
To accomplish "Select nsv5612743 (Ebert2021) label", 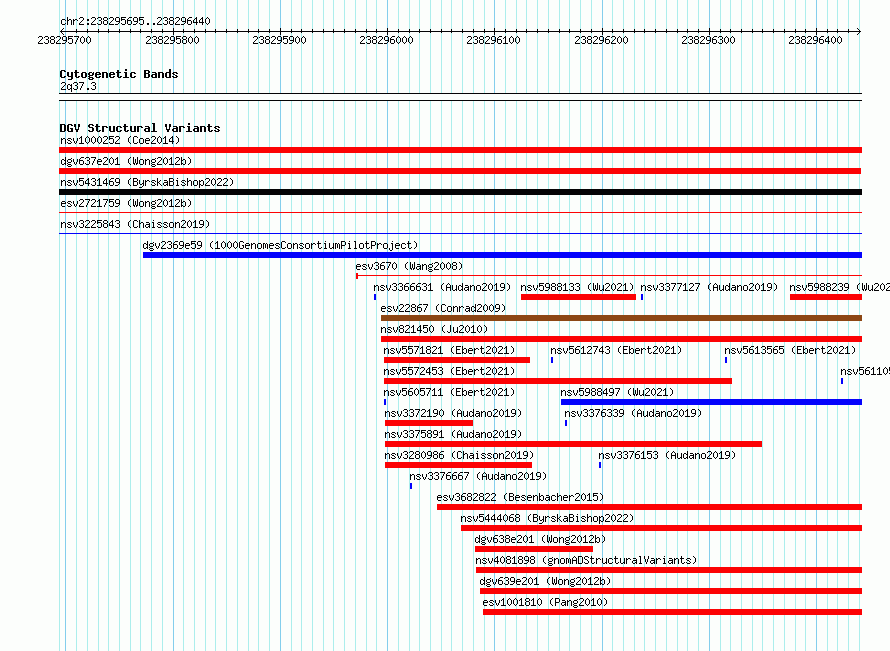I will [616, 350].
